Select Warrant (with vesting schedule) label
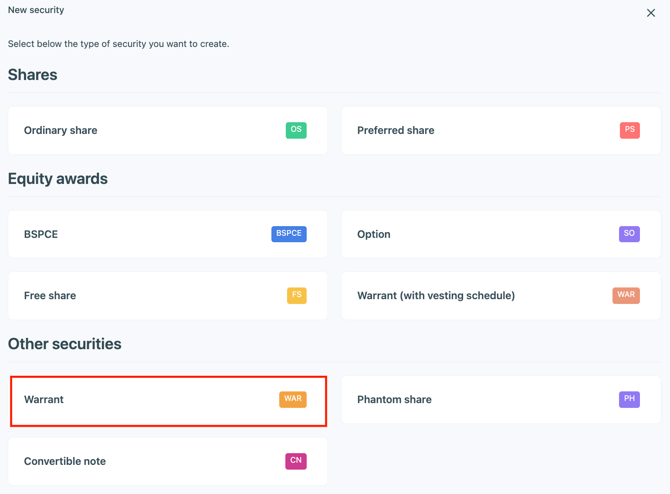Viewport: 670px width, 494px height. (x=436, y=296)
